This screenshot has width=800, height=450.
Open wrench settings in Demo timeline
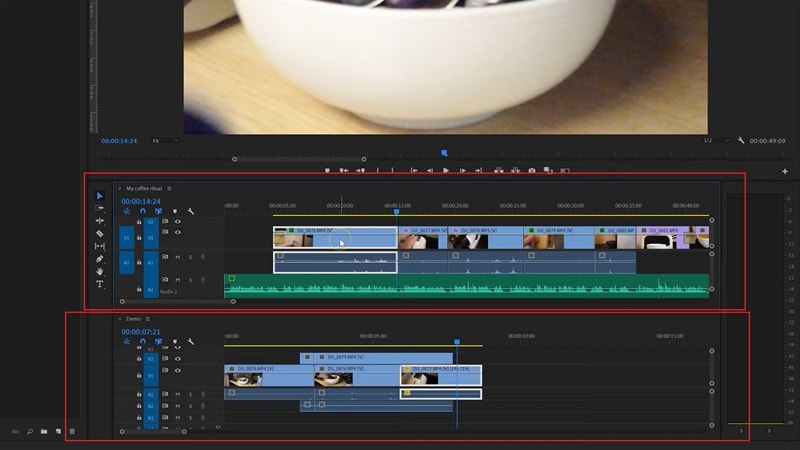191,341
